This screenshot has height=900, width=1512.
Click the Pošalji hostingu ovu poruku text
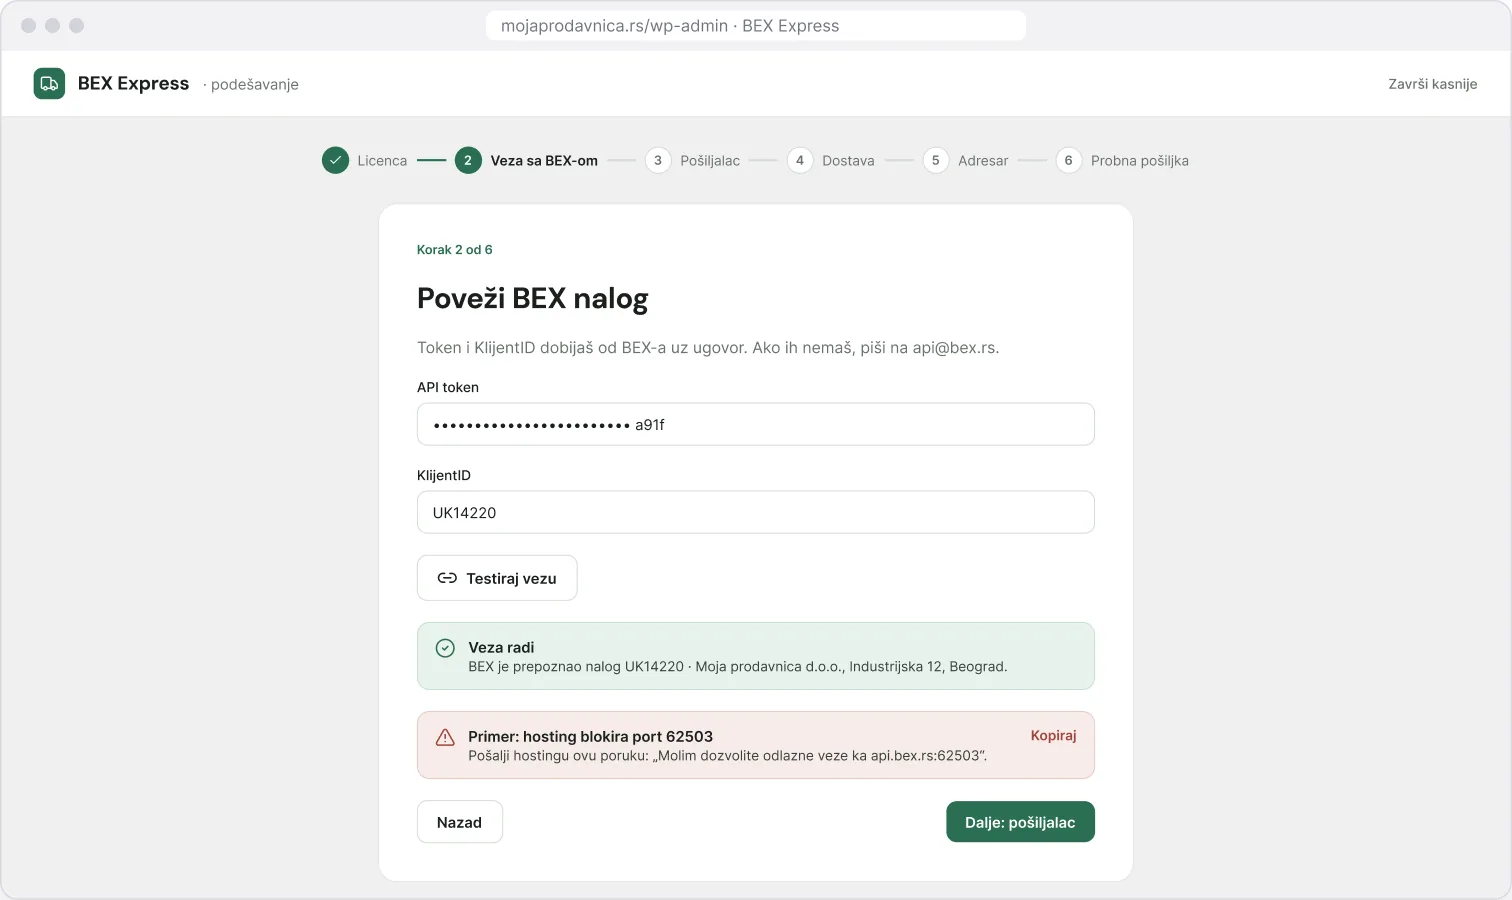click(728, 756)
